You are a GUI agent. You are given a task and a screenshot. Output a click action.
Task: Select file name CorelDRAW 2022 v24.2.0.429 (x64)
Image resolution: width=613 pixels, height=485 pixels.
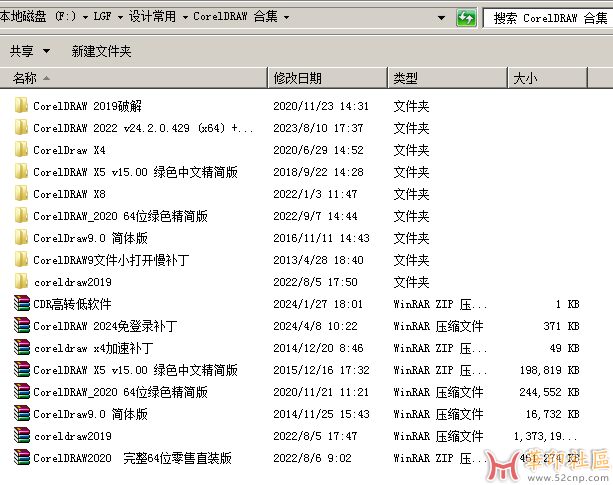click(x=143, y=128)
